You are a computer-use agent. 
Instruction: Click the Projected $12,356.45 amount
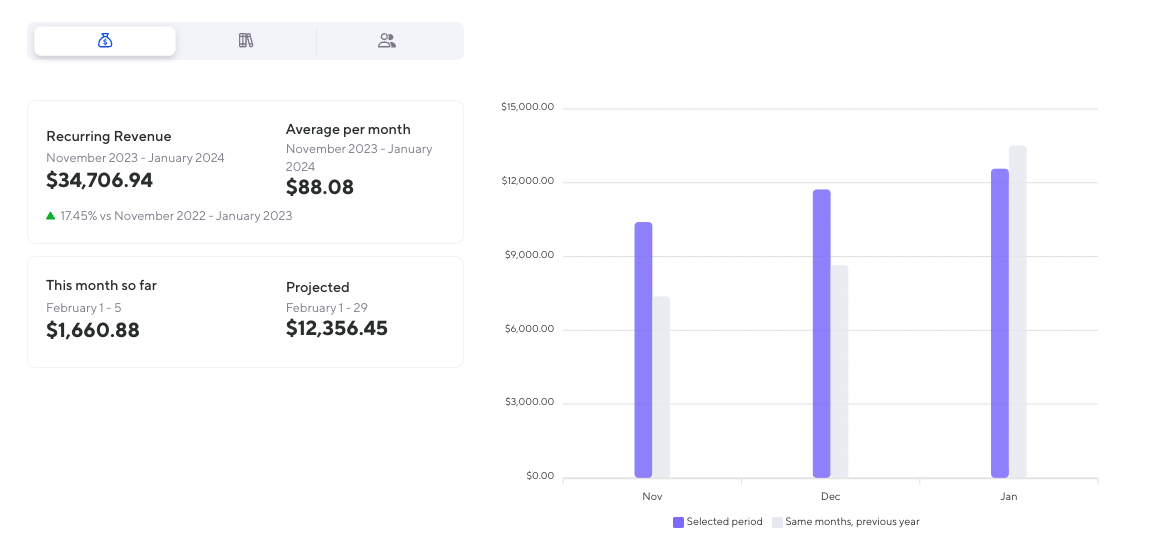pos(337,329)
